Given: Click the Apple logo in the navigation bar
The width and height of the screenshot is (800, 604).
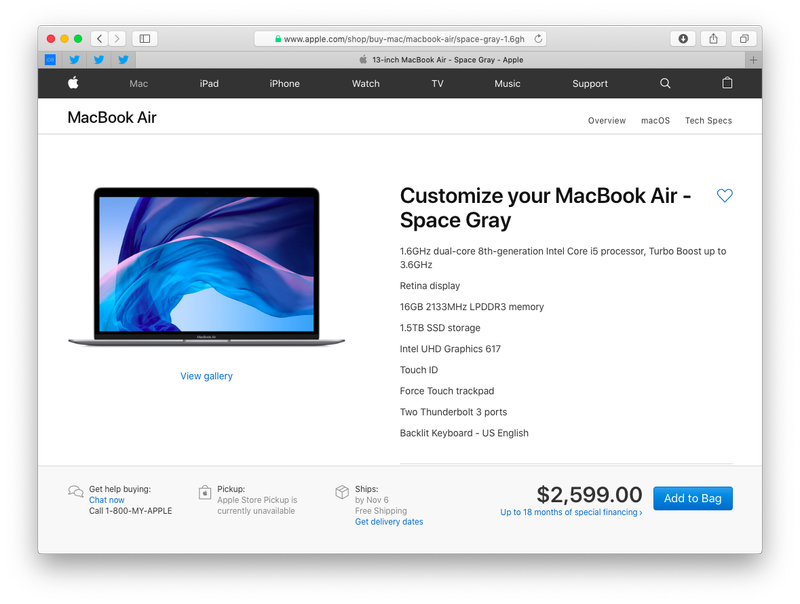Looking at the screenshot, I should coord(73,83).
